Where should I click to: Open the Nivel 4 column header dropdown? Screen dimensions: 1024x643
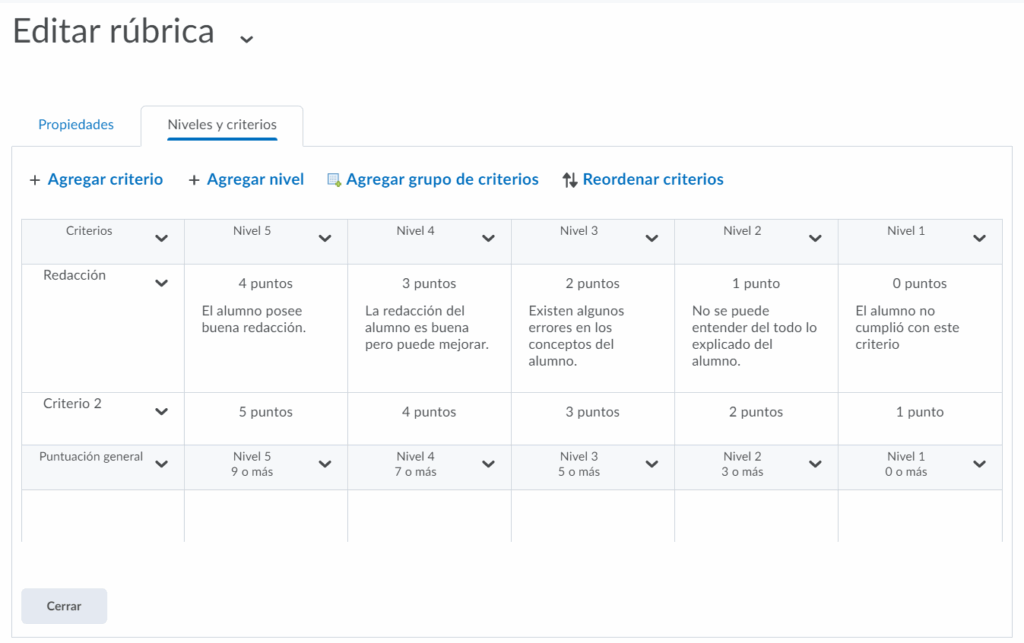click(488, 238)
